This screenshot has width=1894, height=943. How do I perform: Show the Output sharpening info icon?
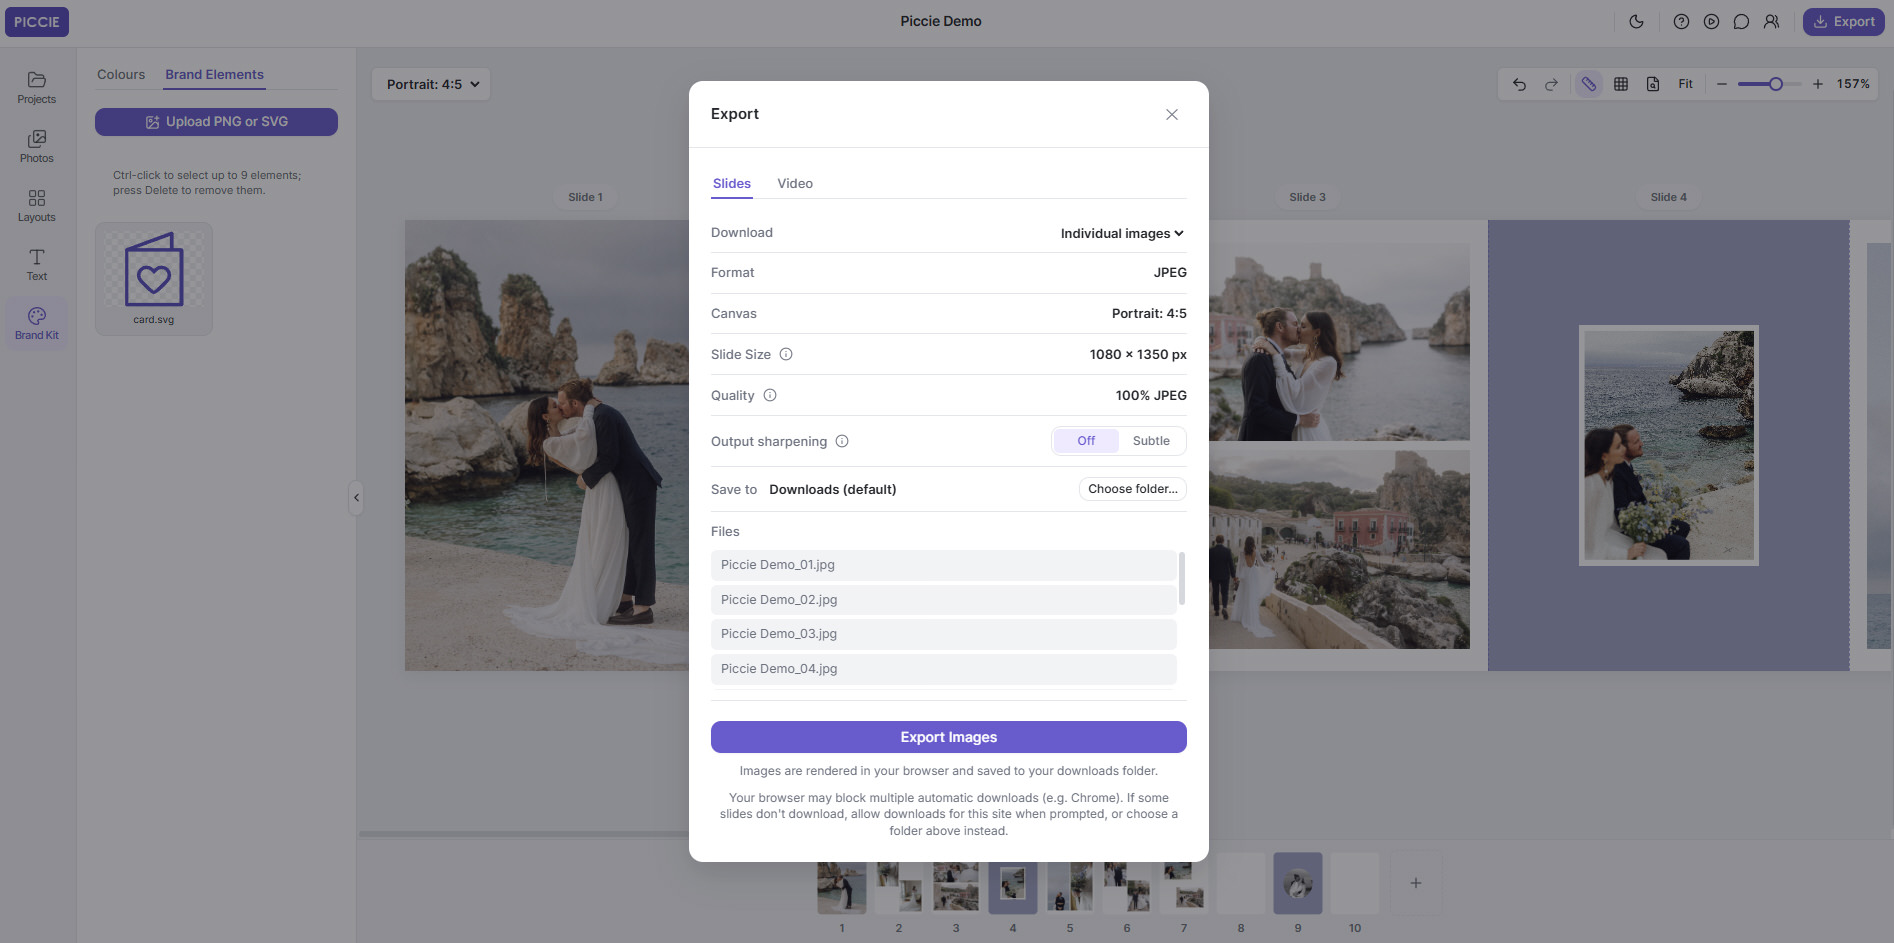842,441
